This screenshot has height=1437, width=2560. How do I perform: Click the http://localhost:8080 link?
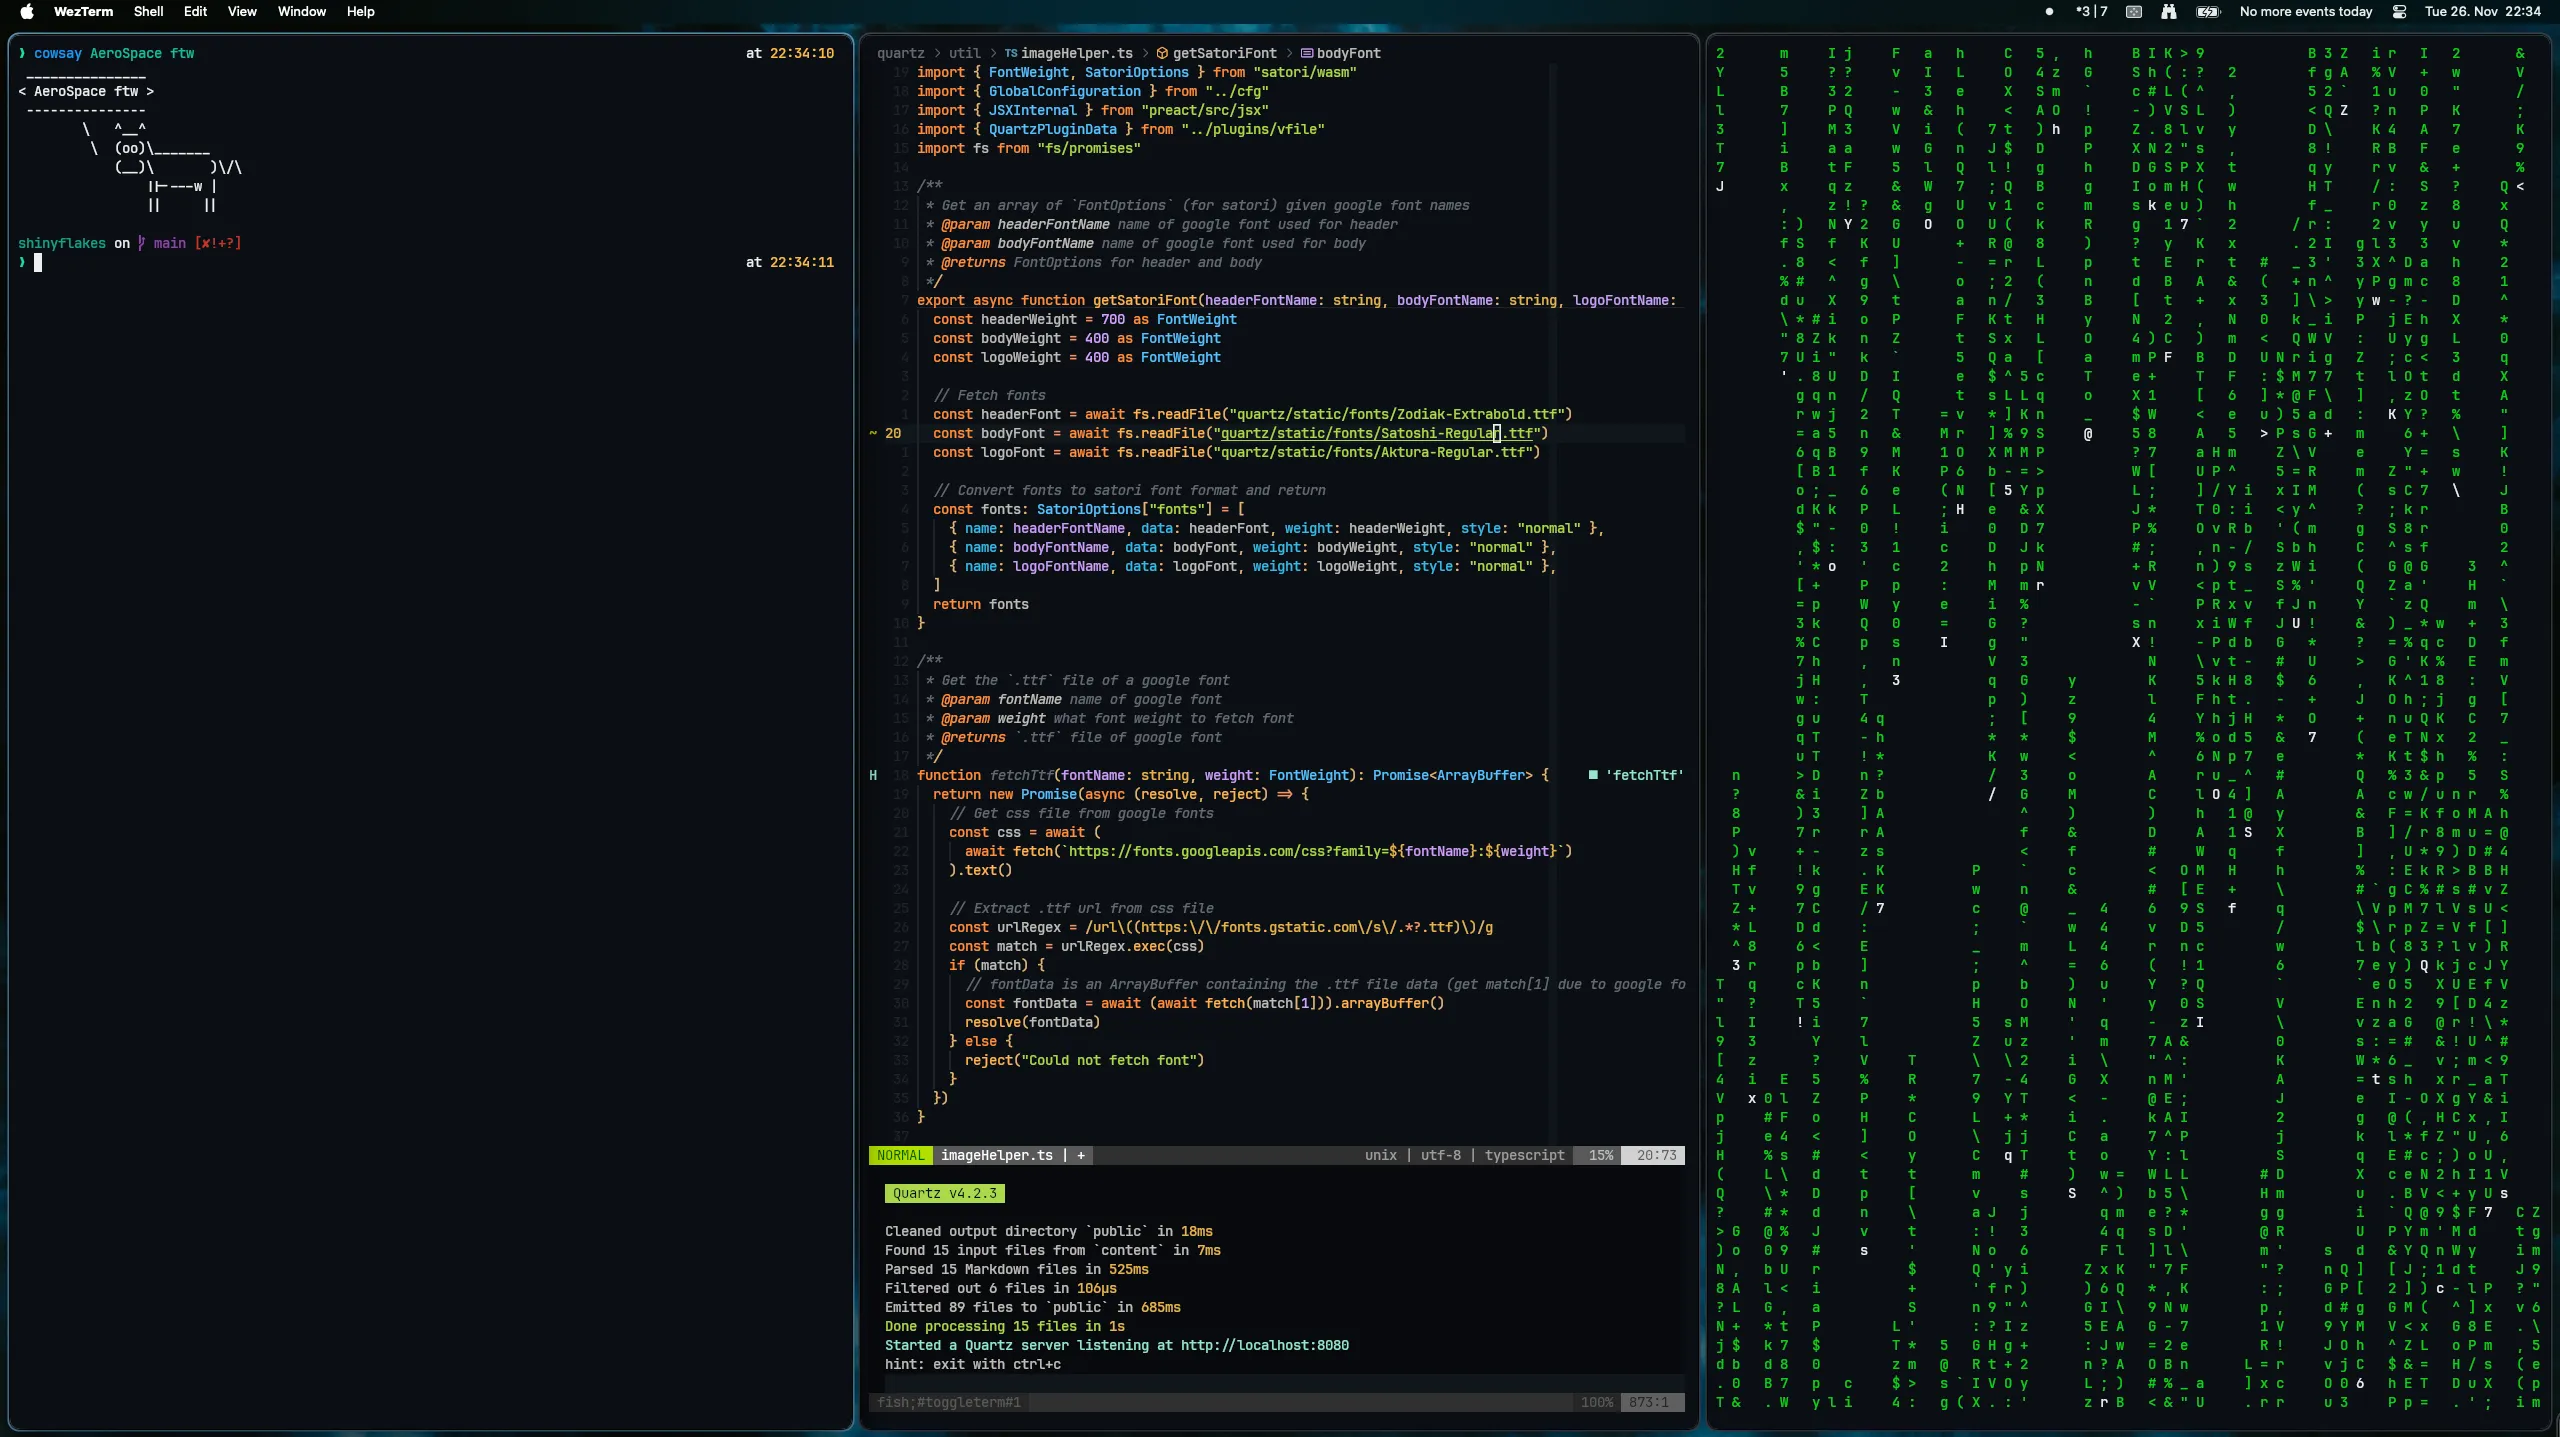[x=1264, y=1345]
